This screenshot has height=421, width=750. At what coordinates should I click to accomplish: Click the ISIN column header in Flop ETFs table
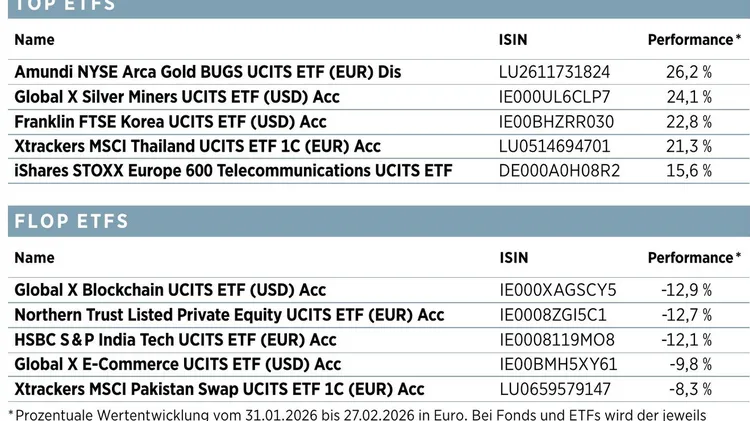pos(512,257)
